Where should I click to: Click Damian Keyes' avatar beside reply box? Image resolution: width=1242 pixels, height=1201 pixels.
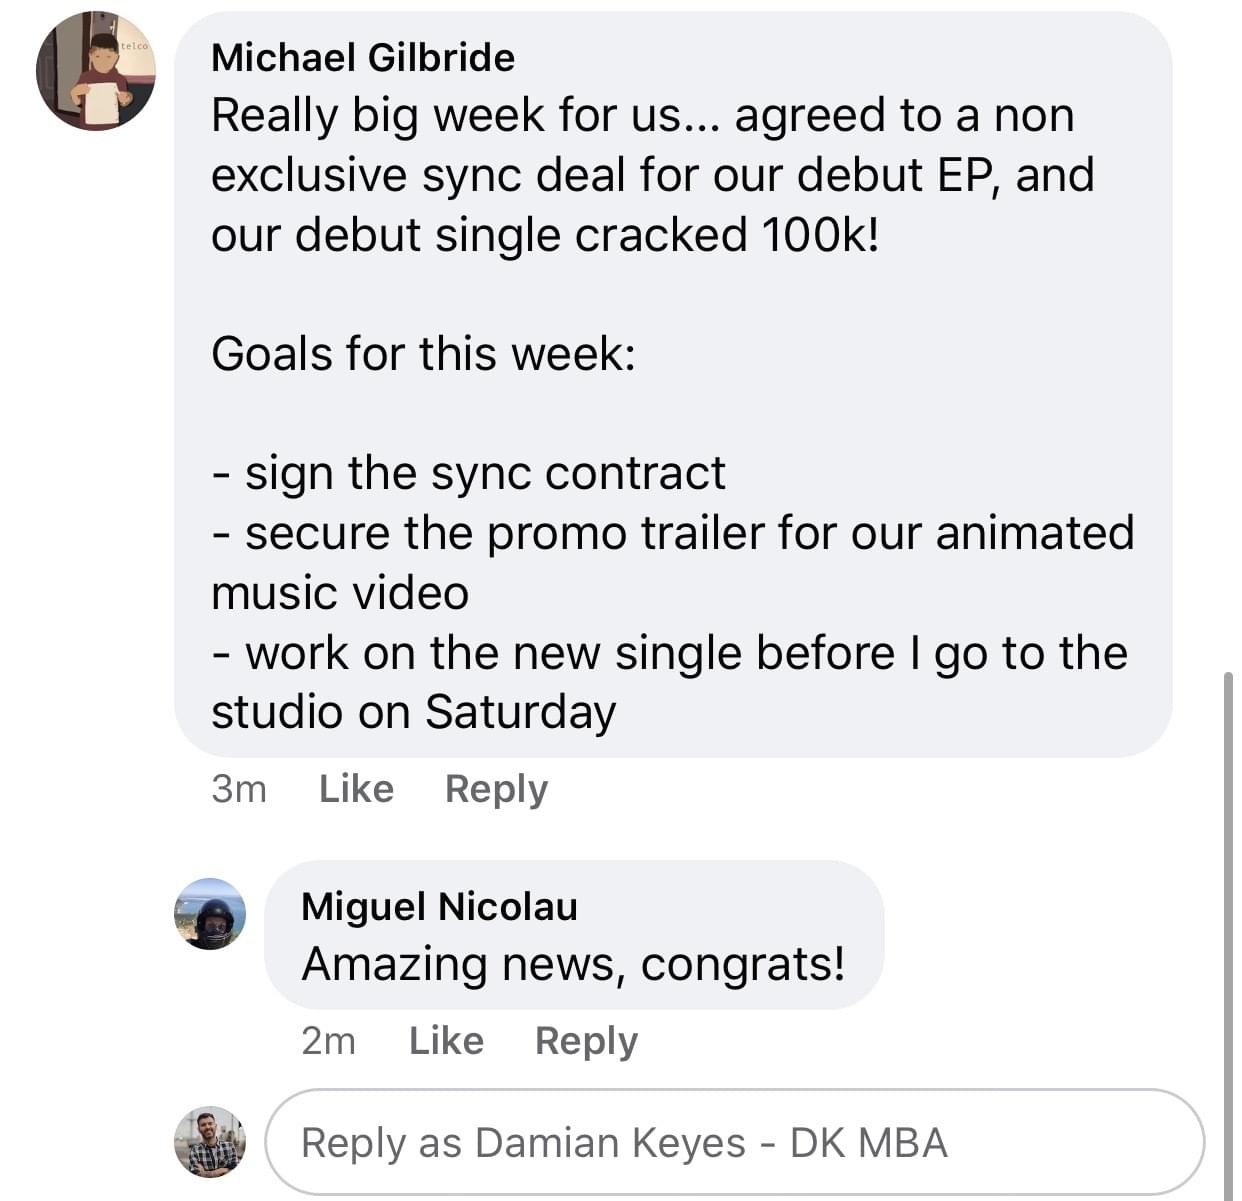click(210, 1141)
